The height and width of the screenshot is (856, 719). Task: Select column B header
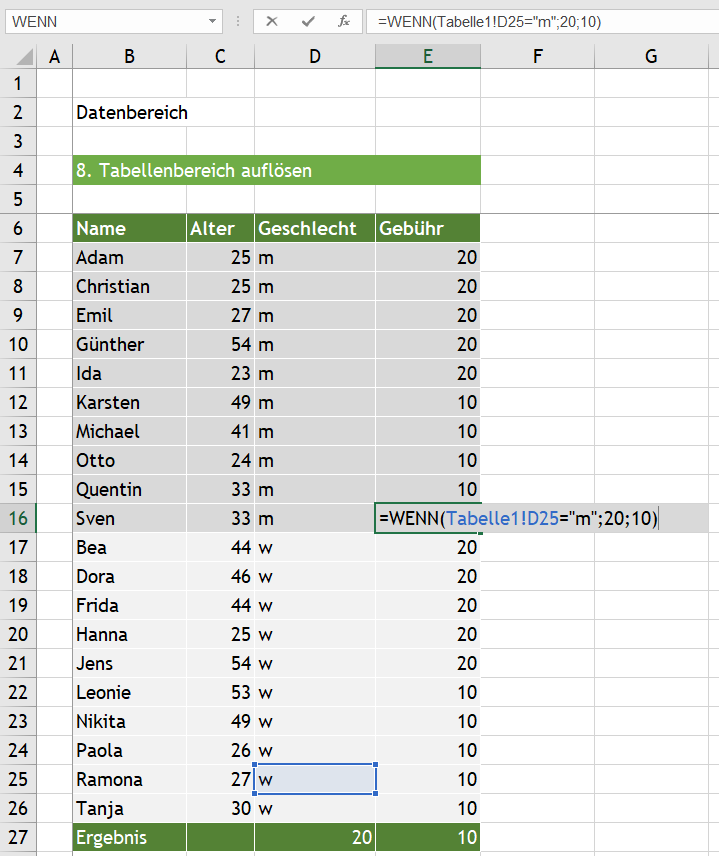[x=129, y=57]
